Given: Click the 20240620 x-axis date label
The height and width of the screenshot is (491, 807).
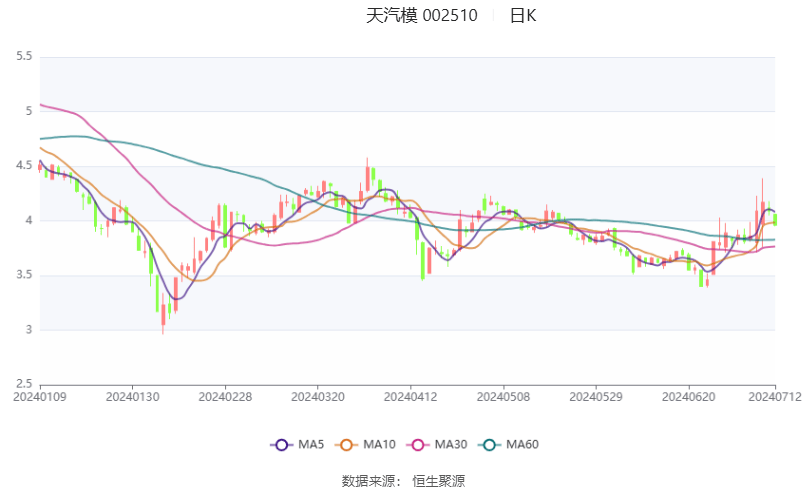Looking at the screenshot, I should tap(688, 397).
